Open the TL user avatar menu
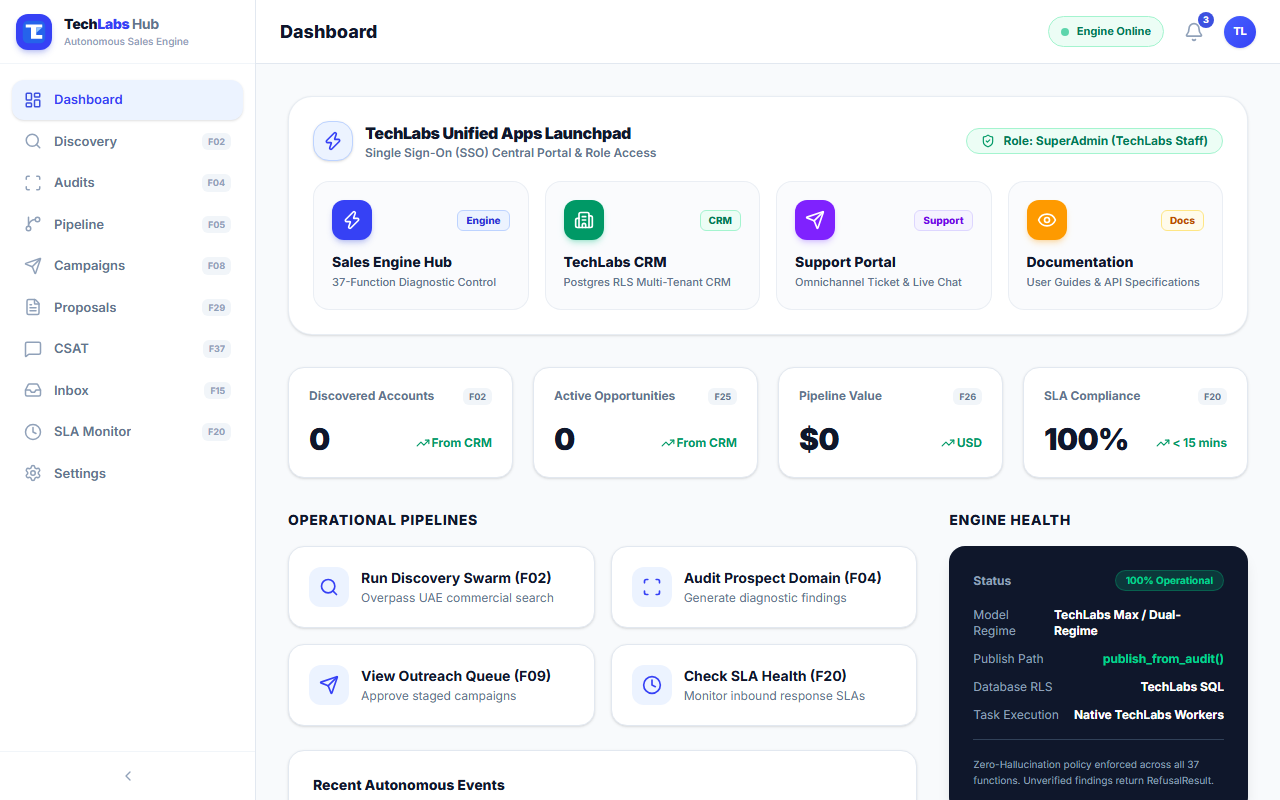1280x800 pixels. [x=1240, y=32]
